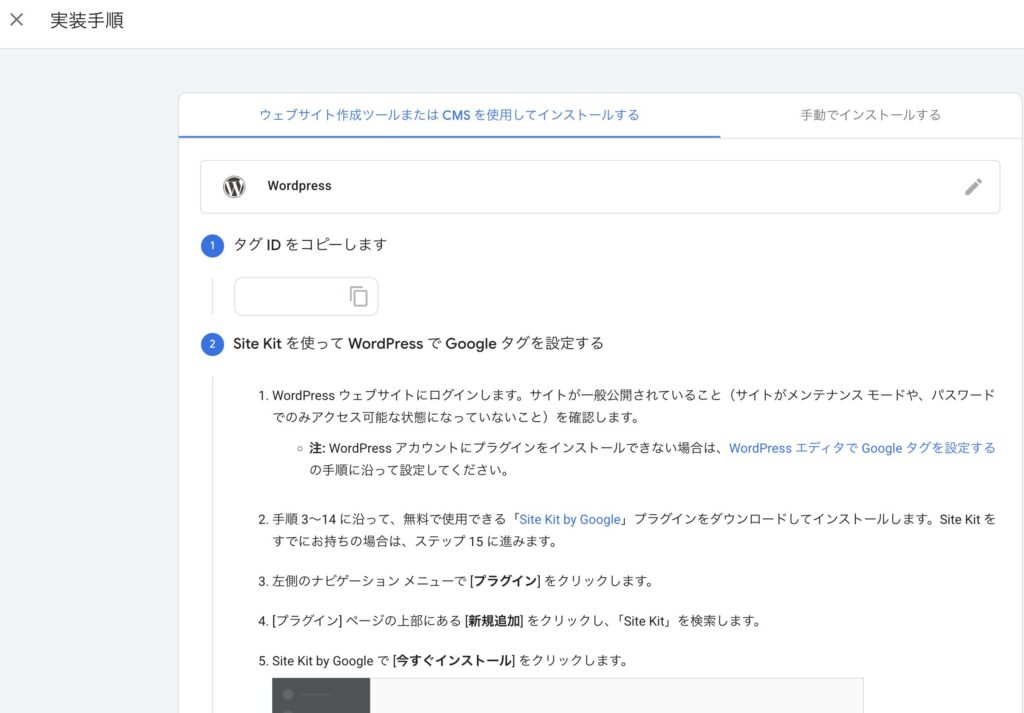Open the WordPress エディタで Google タグを設定する link
Image resolution: width=1024 pixels, height=713 pixels.
pos(862,448)
